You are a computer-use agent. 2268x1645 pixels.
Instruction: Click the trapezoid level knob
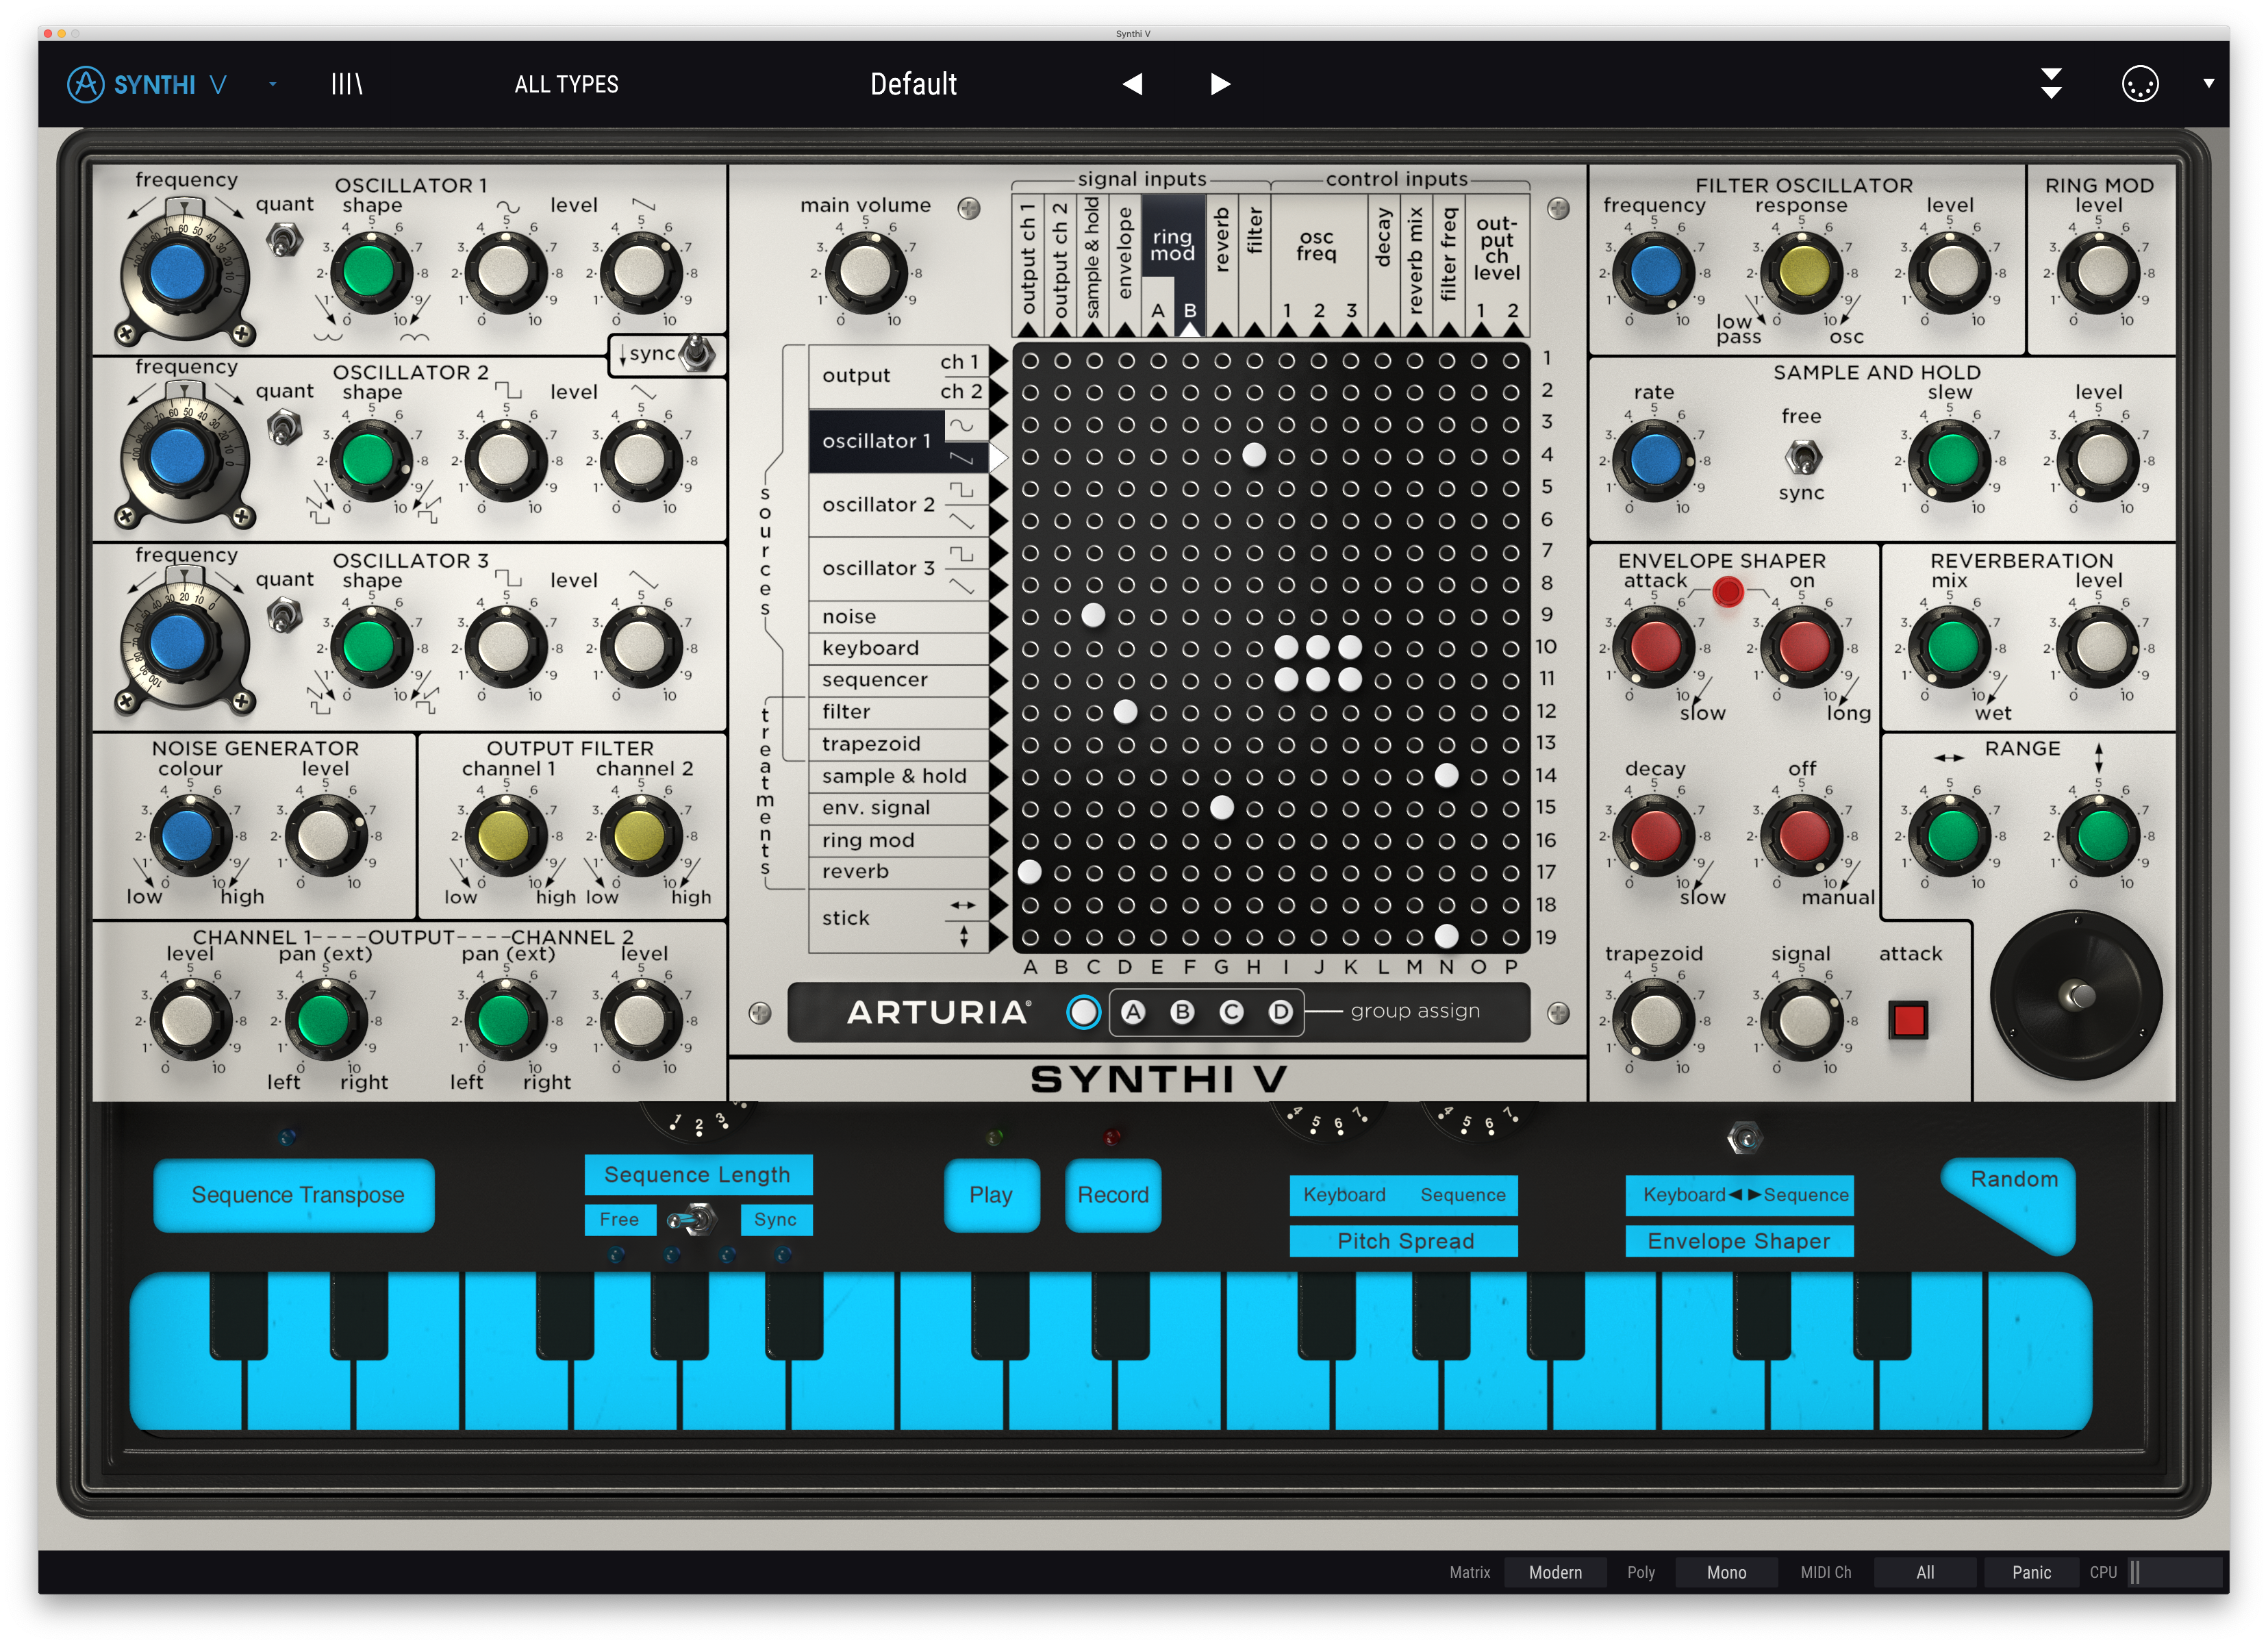point(1655,1020)
